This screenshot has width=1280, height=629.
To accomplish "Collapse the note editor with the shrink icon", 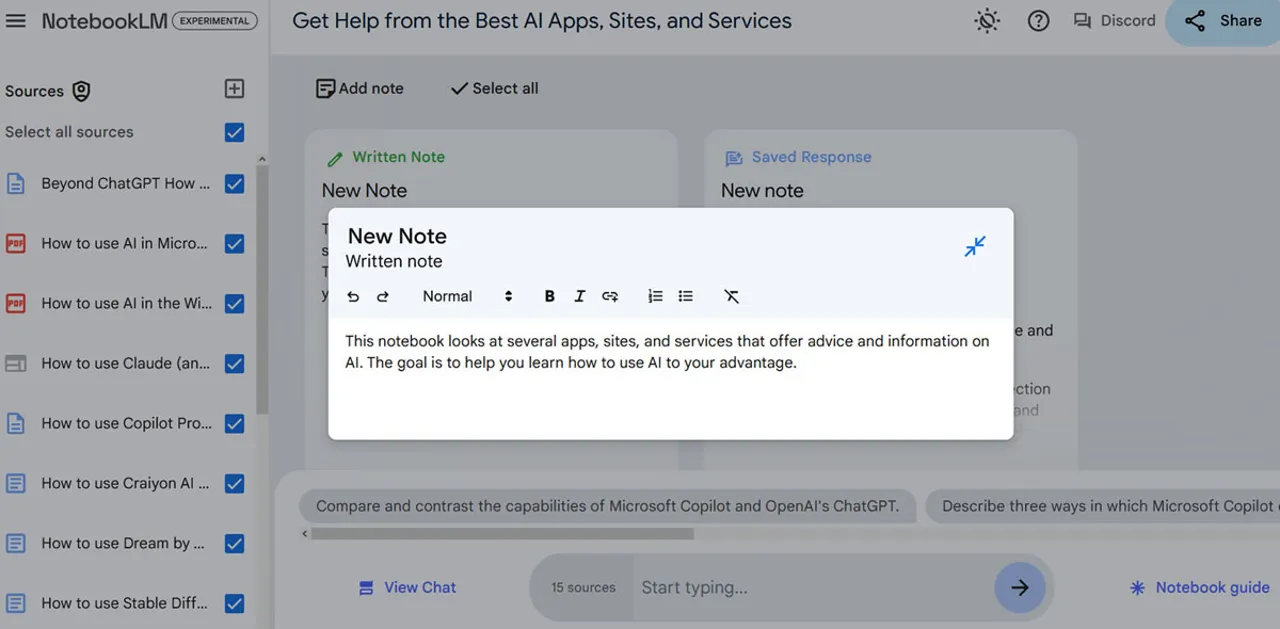I will pyautogui.click(x=974, y=246).
